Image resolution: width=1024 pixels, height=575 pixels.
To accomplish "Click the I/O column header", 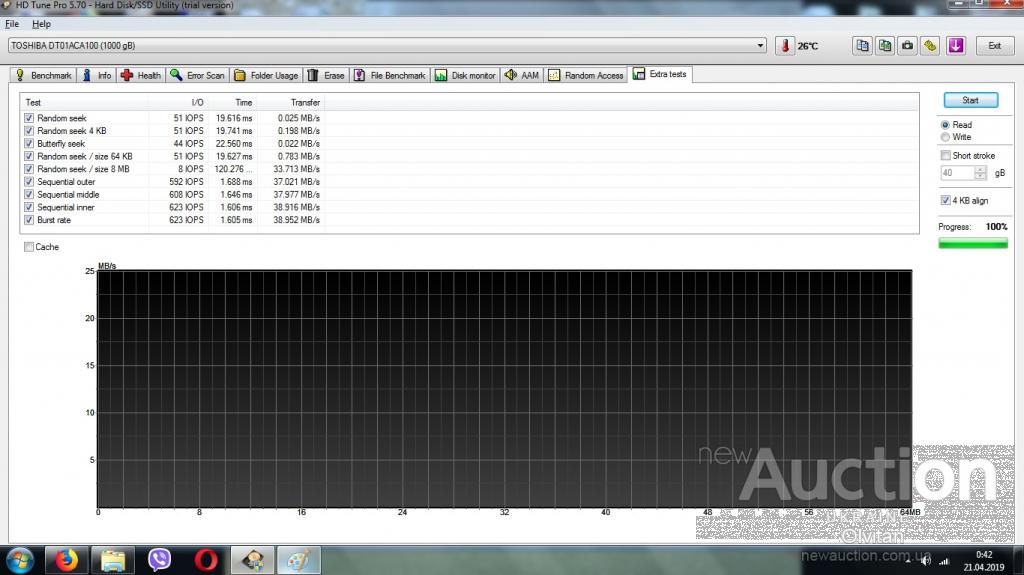I will 178,103.
